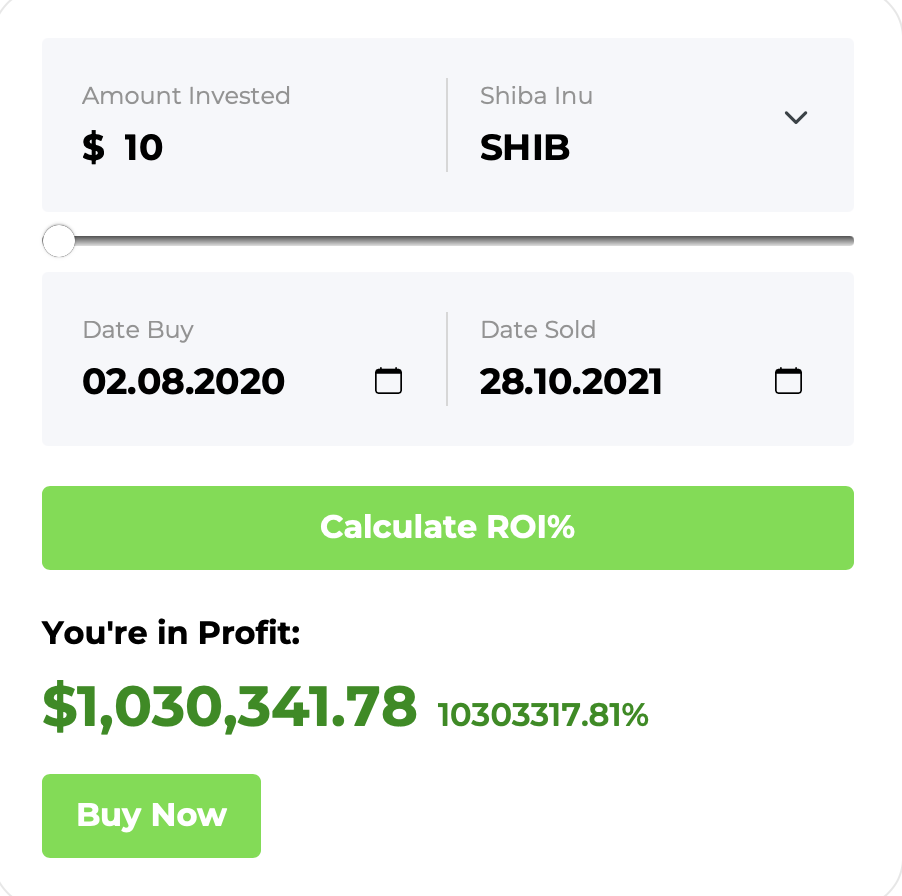This screenshot has height=896, width=902.
Task: Click the Date Buy label
Action: point(138,330)
